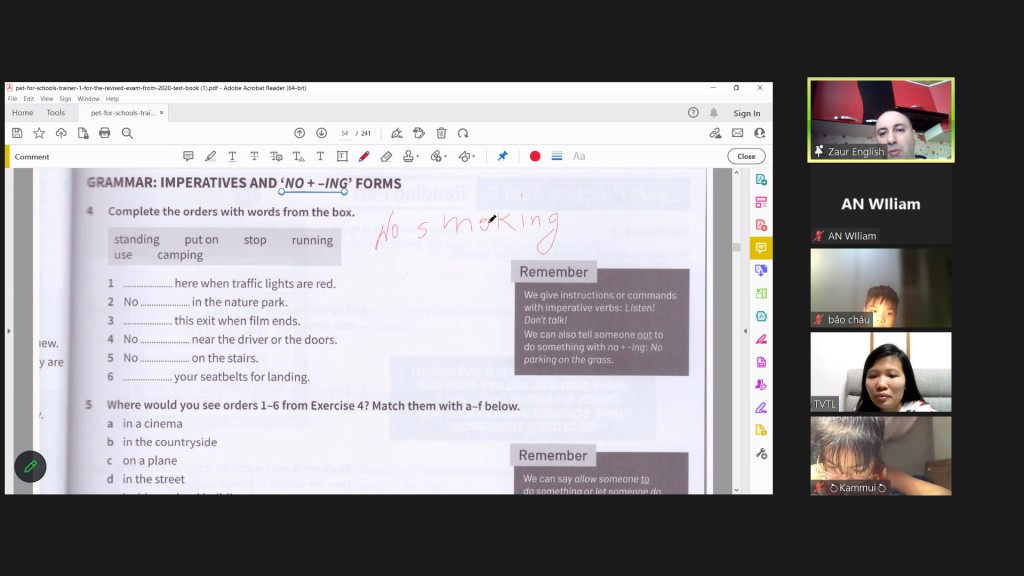Select the highlighter text tool
The width and height of the screenshot is (1024, 576).
[x=210, y=156]
